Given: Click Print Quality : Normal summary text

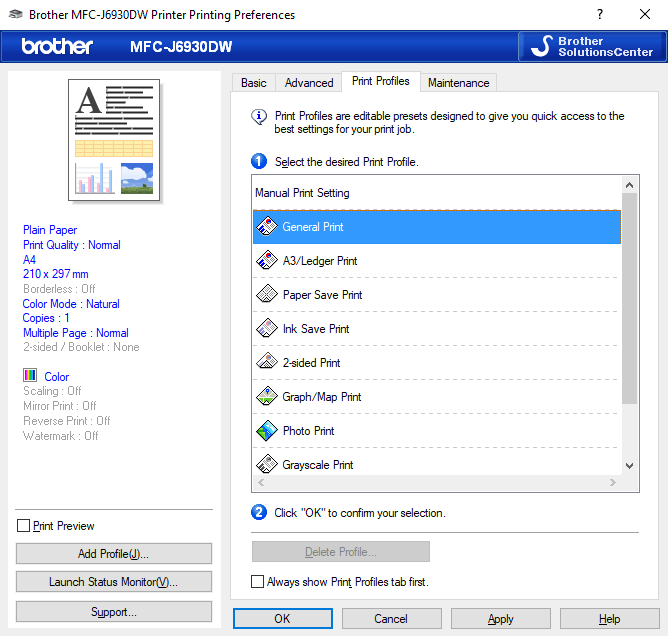Looking at the screenshot, I should tap(72, 245).
